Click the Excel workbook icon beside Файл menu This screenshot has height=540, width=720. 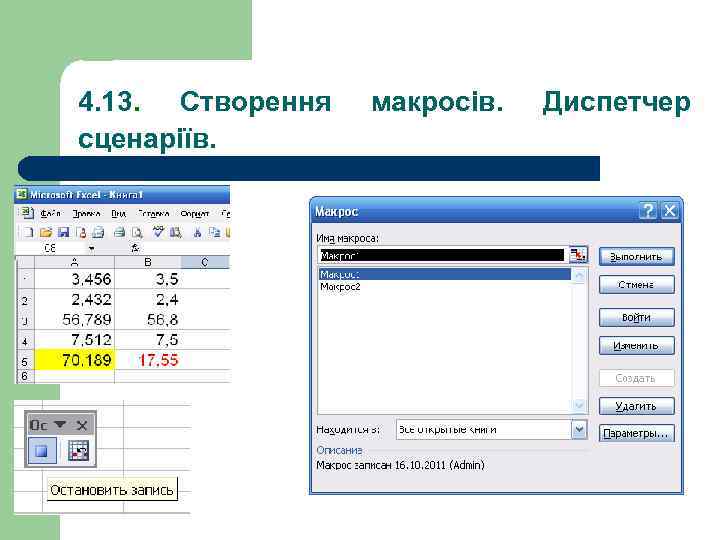(x=27, y=213)
